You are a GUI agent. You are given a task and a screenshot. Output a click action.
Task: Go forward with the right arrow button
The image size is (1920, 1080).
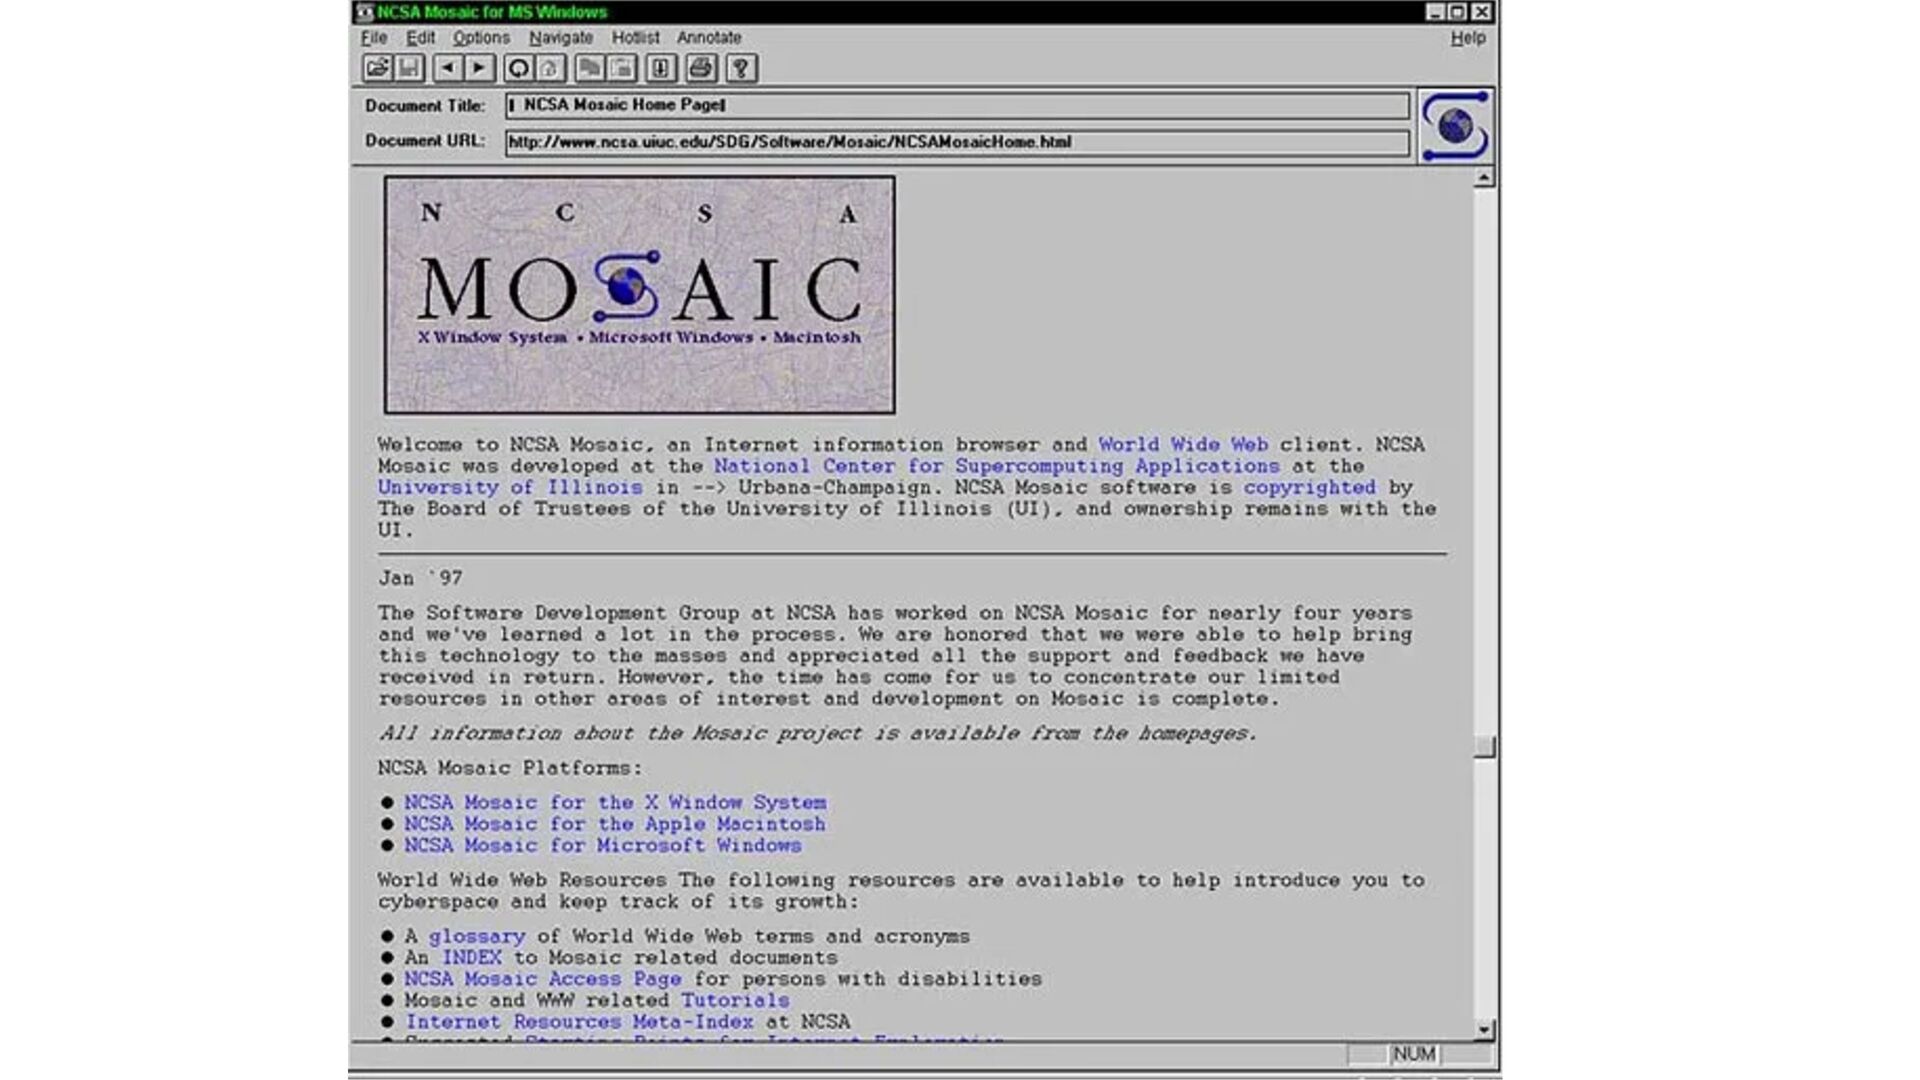[479, 68]
